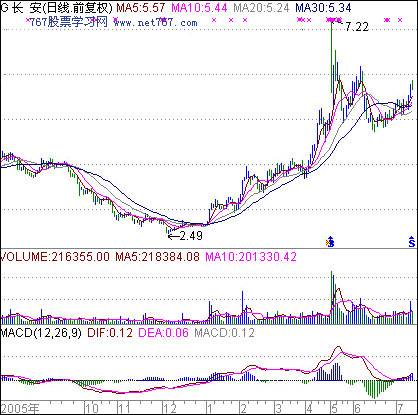
Task: Click the MA10:5.44 indicator label
Action: pyautogui.click(x=199, y=8)
